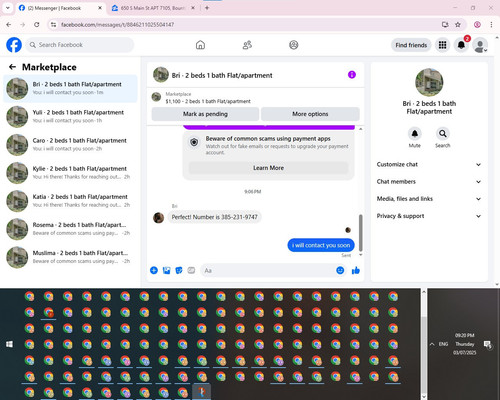The image size is (500, 400).
Task: Click the chat messages scrollbar thumb
Action: 360,233
